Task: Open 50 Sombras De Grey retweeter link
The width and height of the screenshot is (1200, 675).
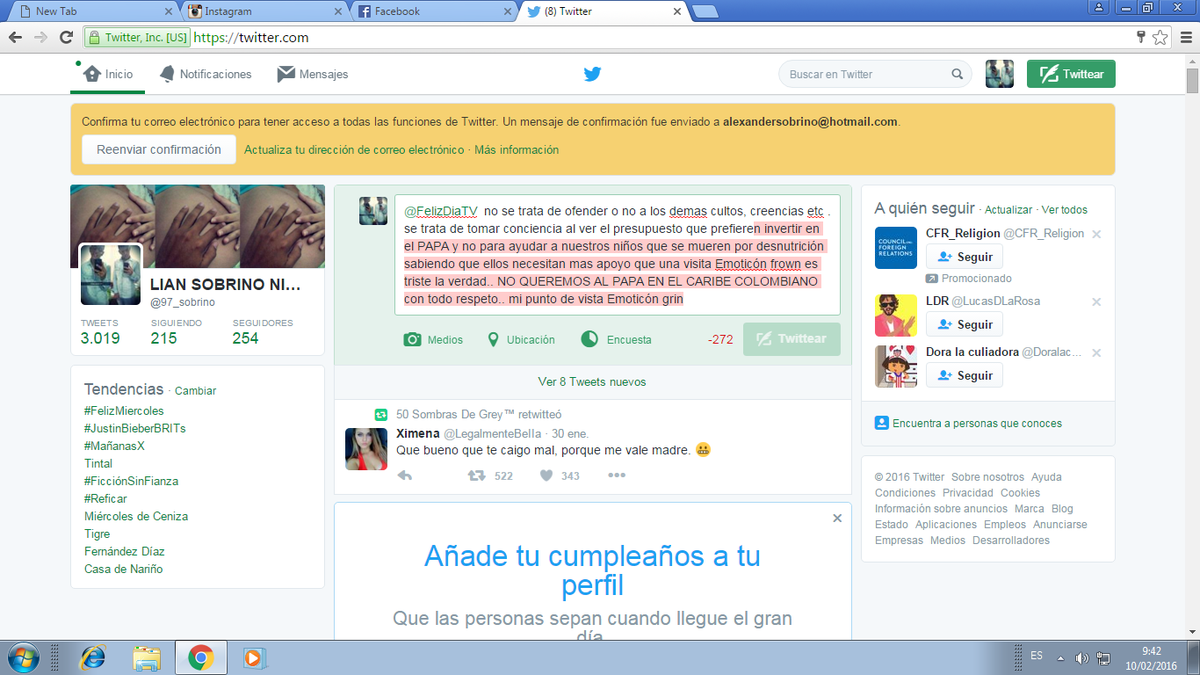Action: 454,414
